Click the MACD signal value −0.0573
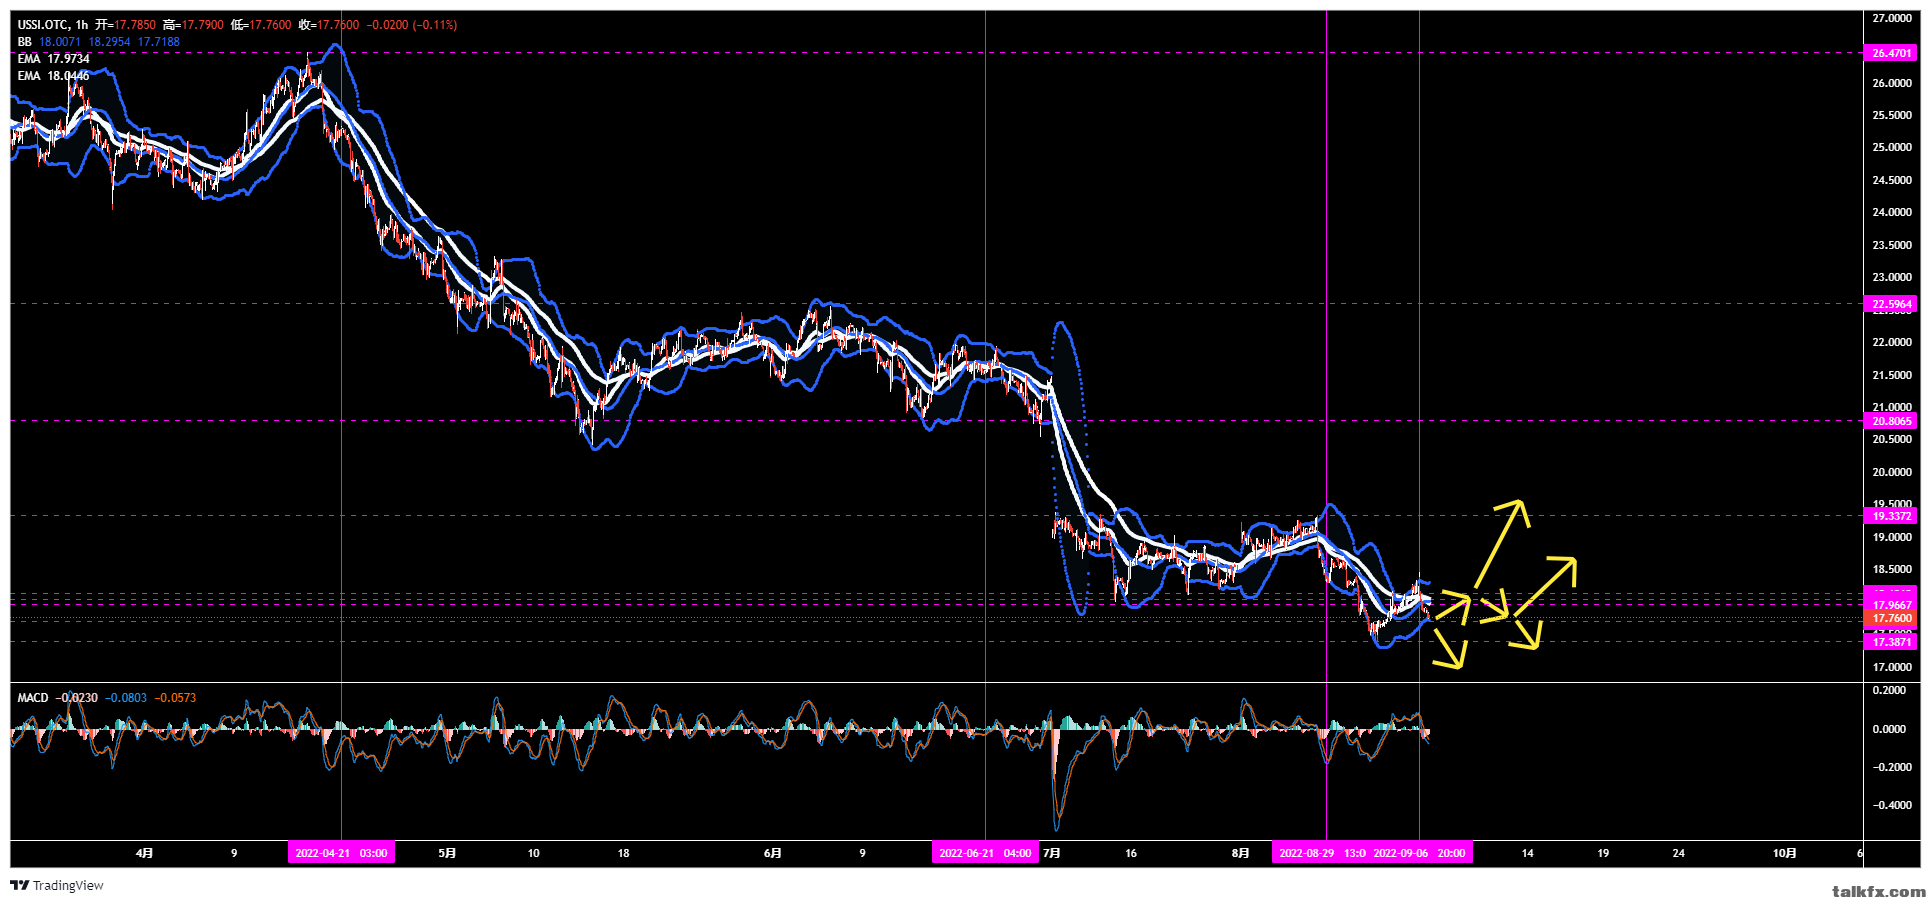1931x903 pixels. click(x=175, y=698)
